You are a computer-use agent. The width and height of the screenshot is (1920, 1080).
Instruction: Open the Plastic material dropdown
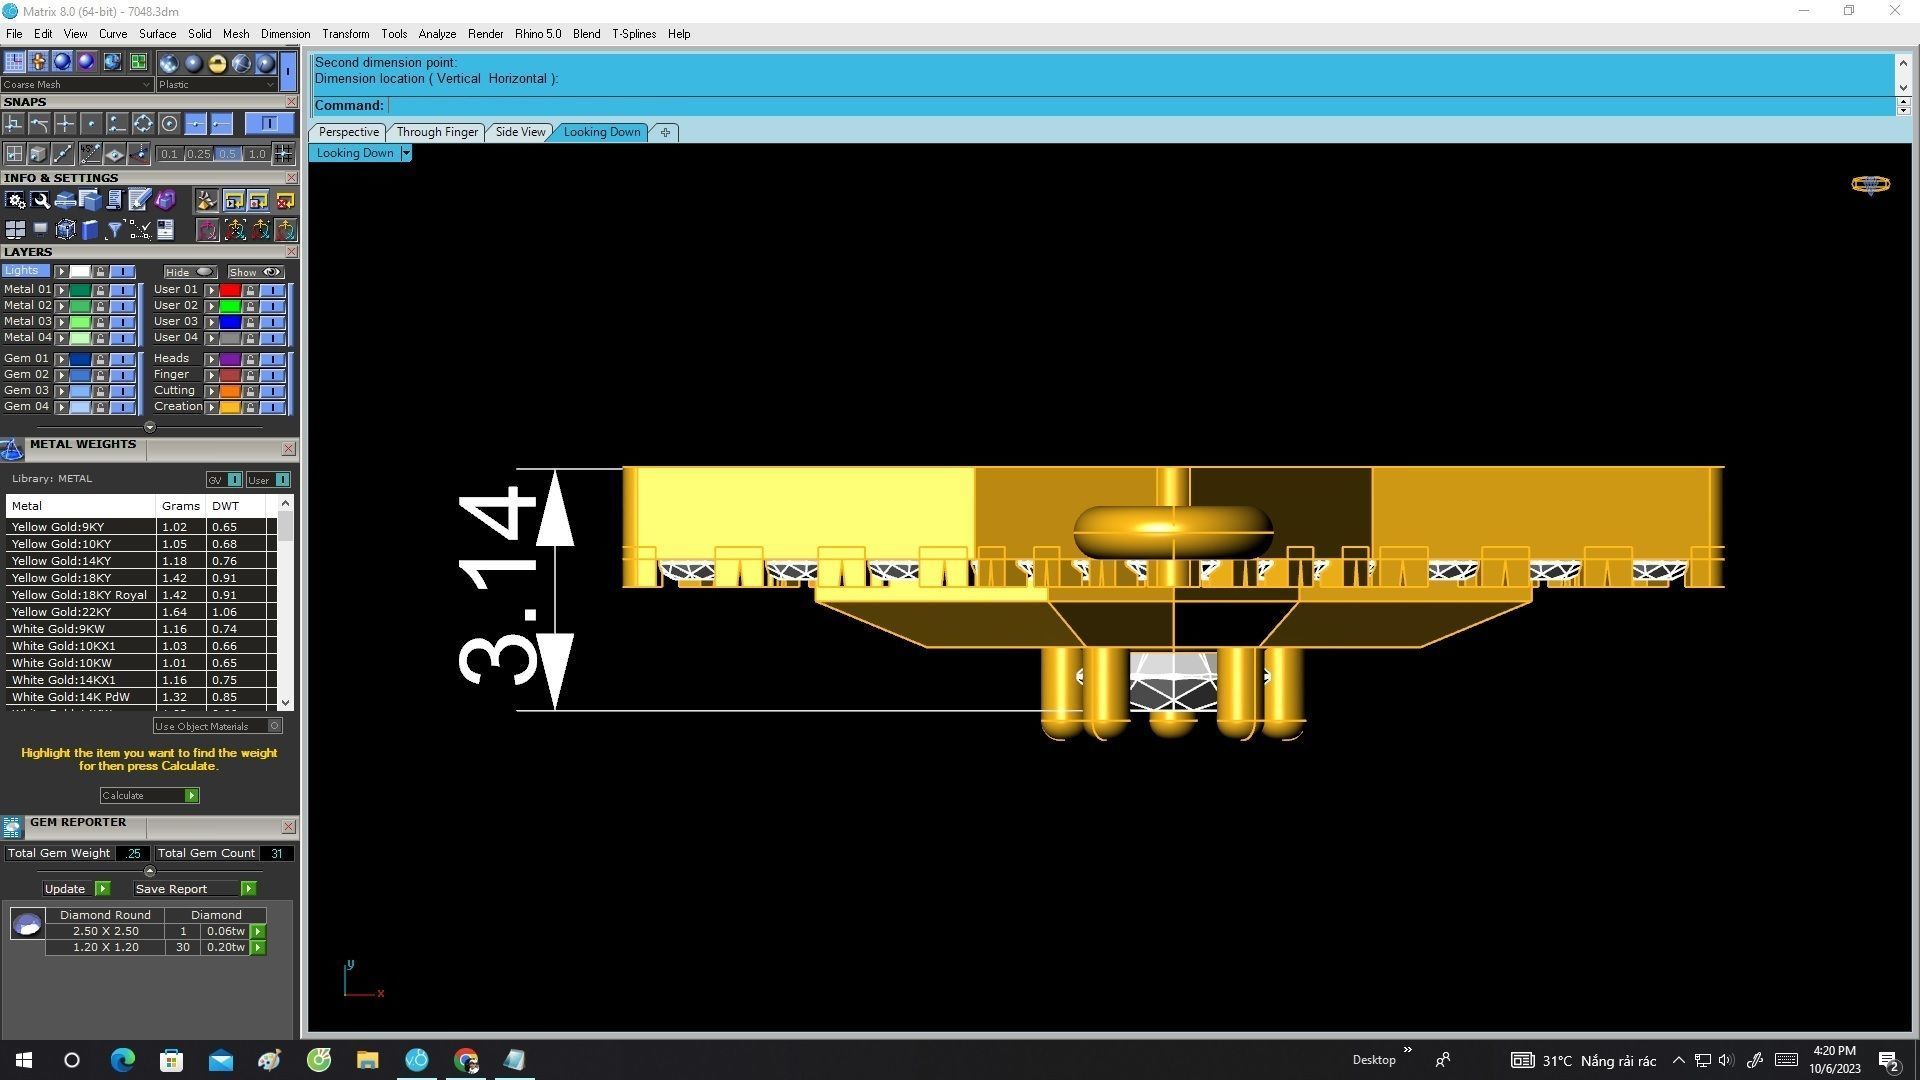[x=269, y=85]
